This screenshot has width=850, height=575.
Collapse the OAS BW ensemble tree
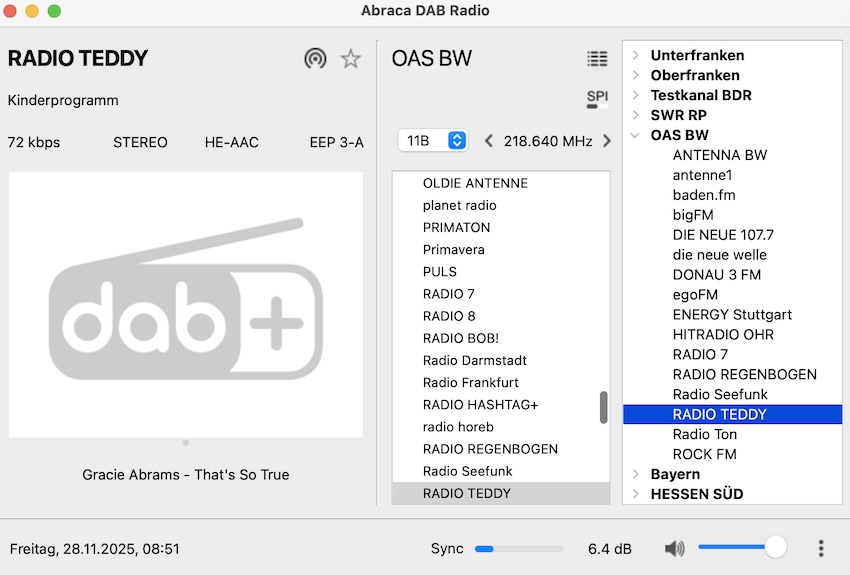pos(636,136)
